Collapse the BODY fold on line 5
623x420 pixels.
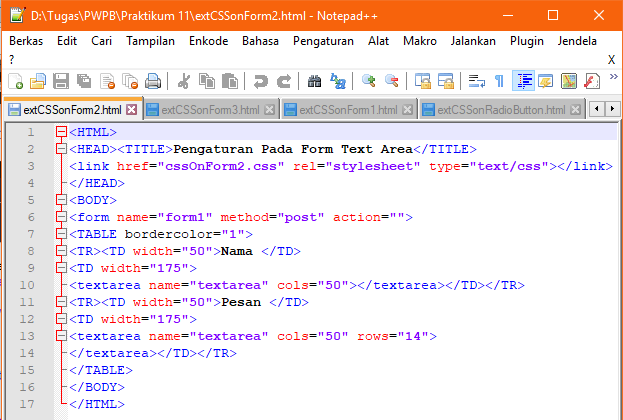(61, 200)
